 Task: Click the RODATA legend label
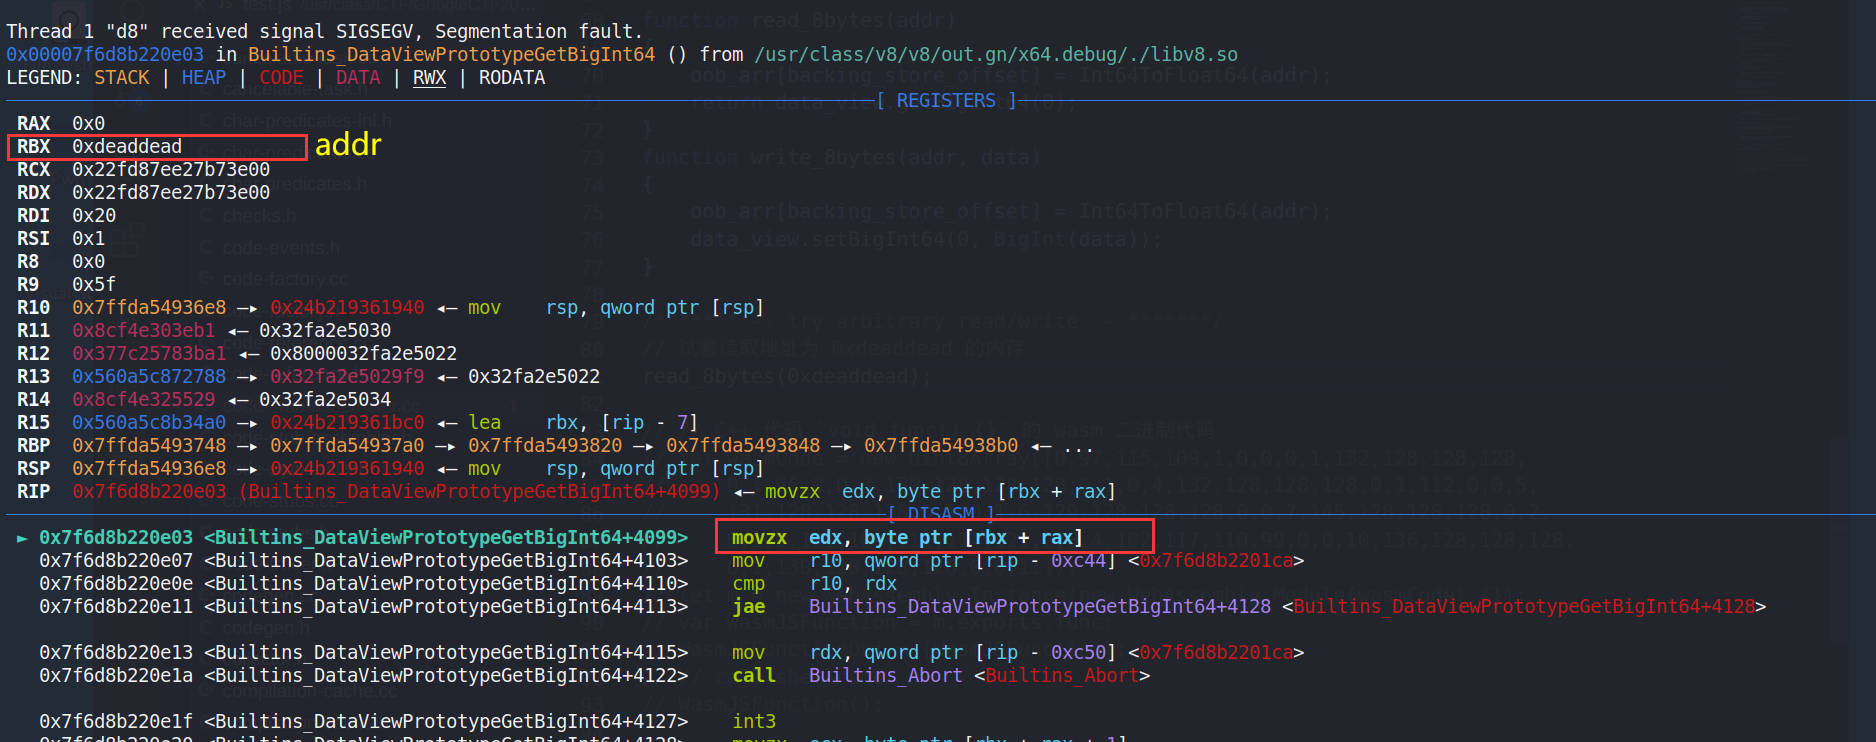(511, 78)
